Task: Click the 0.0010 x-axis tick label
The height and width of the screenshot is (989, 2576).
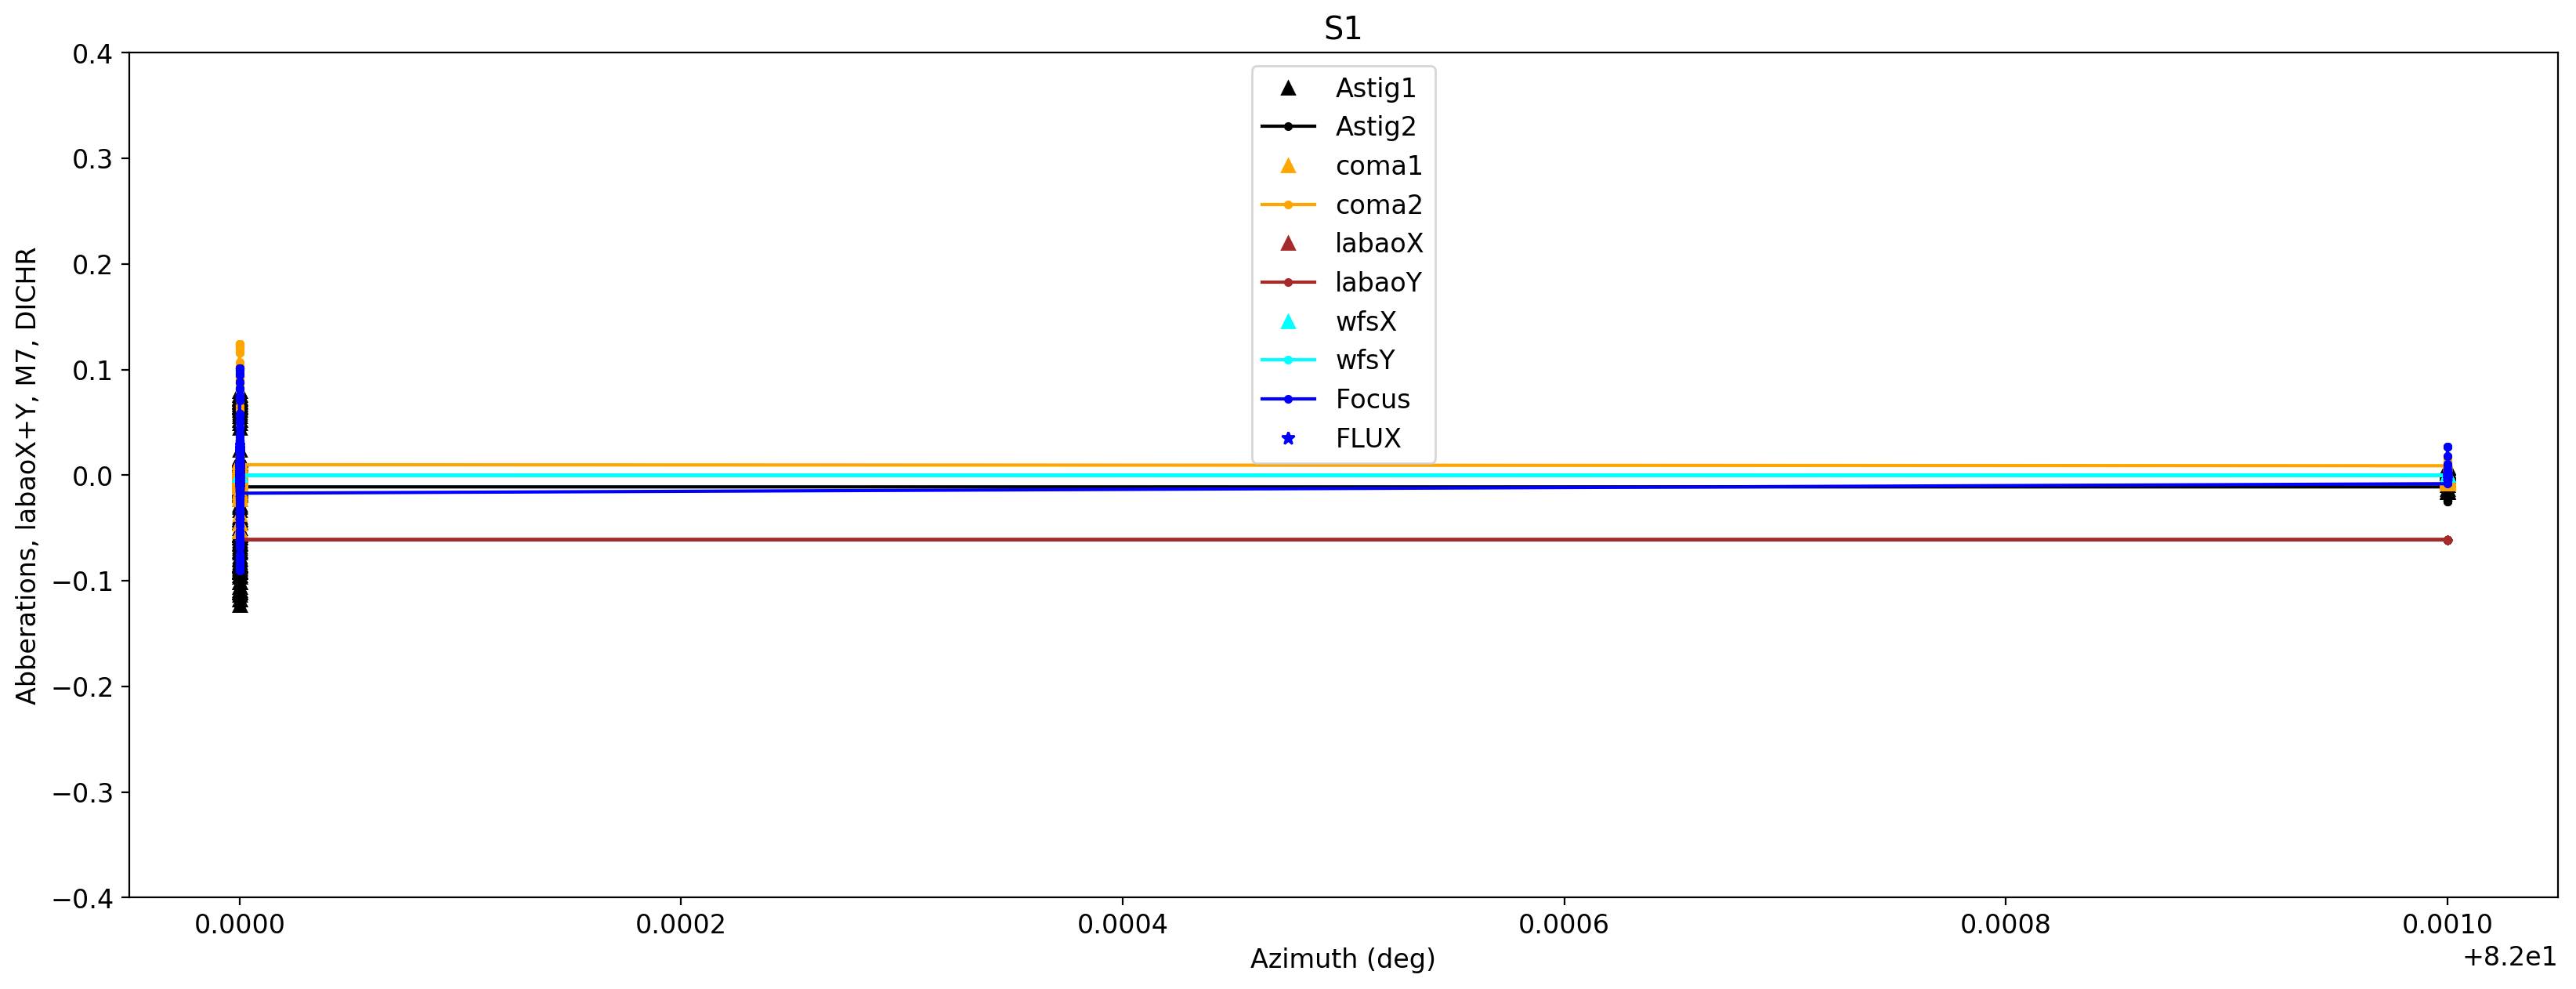Action: pos(2447,925)
